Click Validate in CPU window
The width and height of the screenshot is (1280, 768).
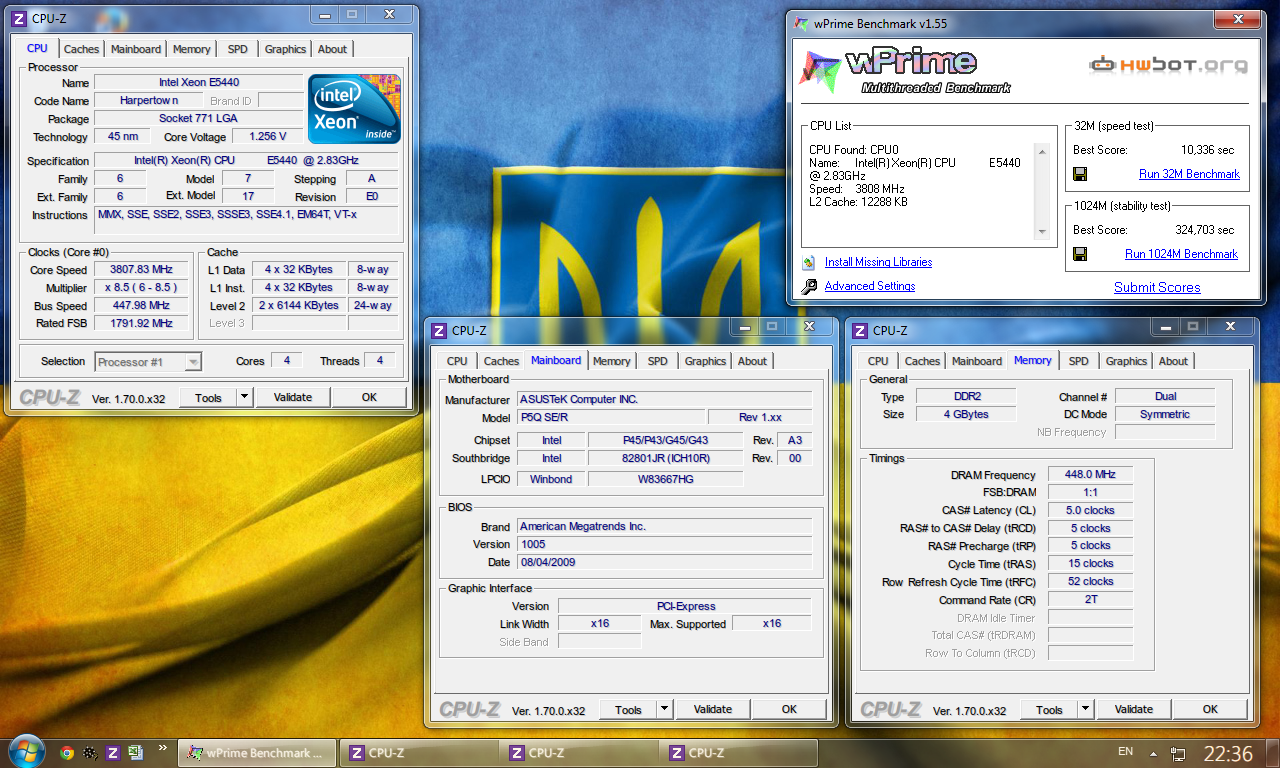point(293,397)
